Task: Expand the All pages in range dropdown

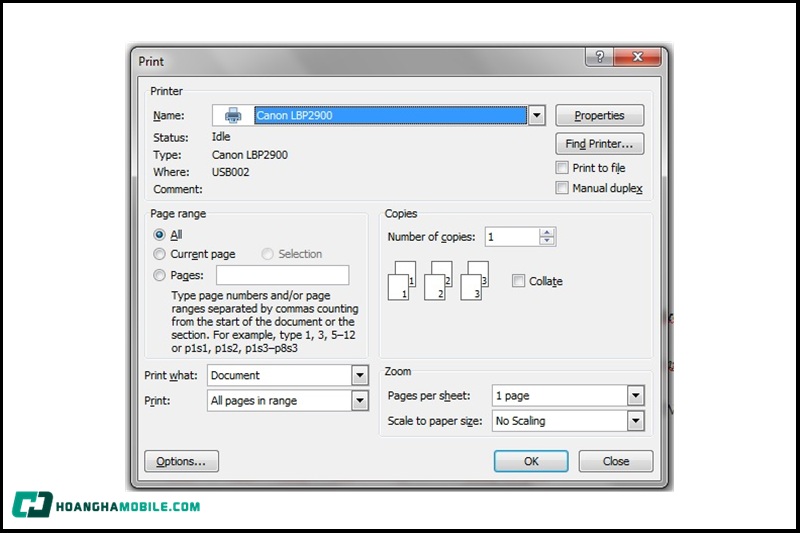Action: [x=360, y=401]
